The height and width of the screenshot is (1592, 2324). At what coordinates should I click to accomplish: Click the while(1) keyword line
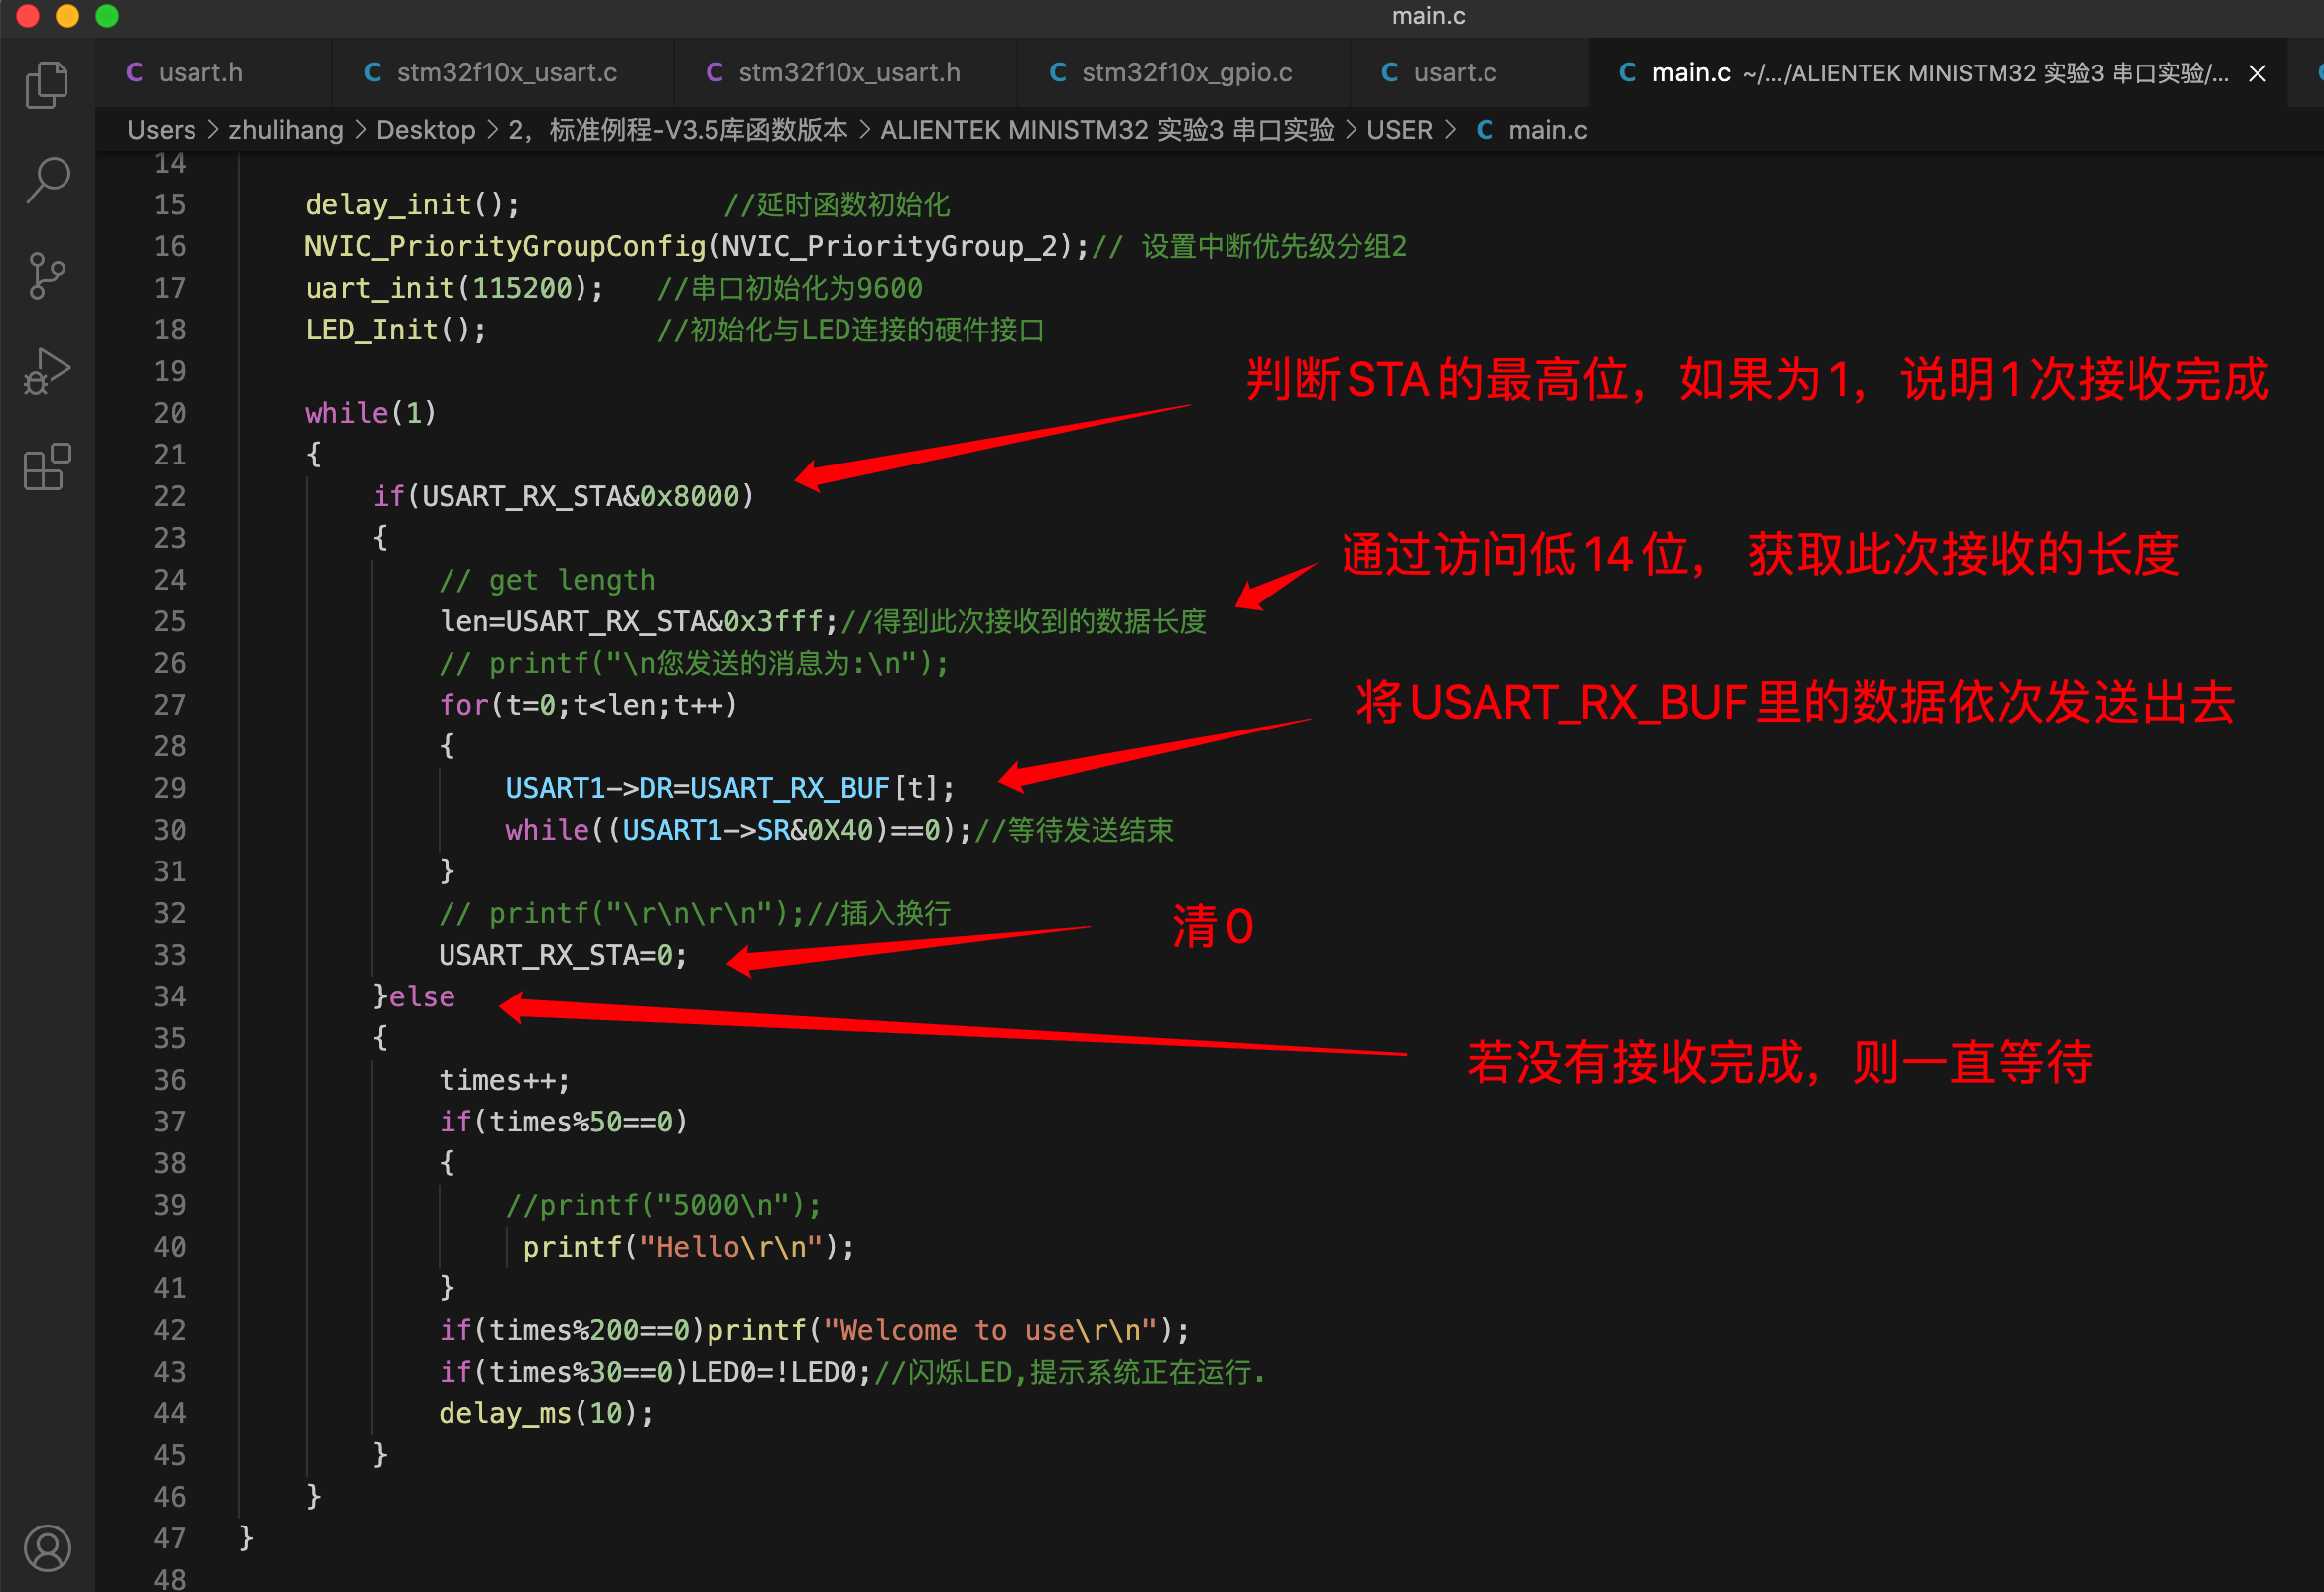point(370,413)
